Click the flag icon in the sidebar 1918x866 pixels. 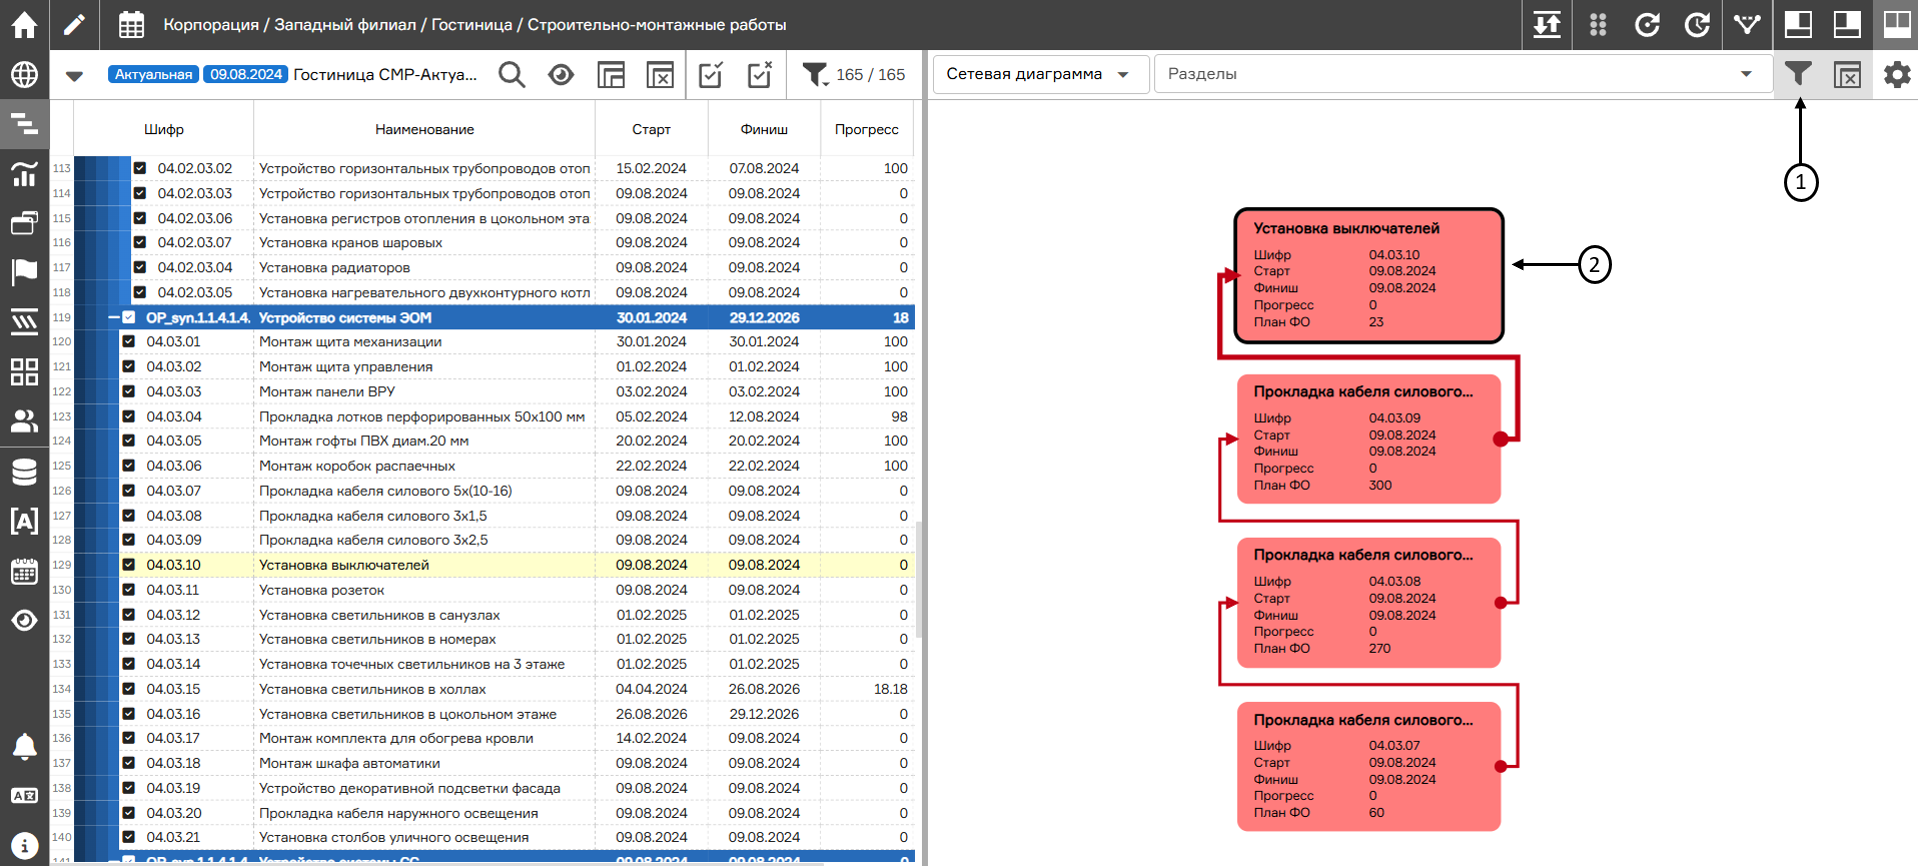(24, 272)
